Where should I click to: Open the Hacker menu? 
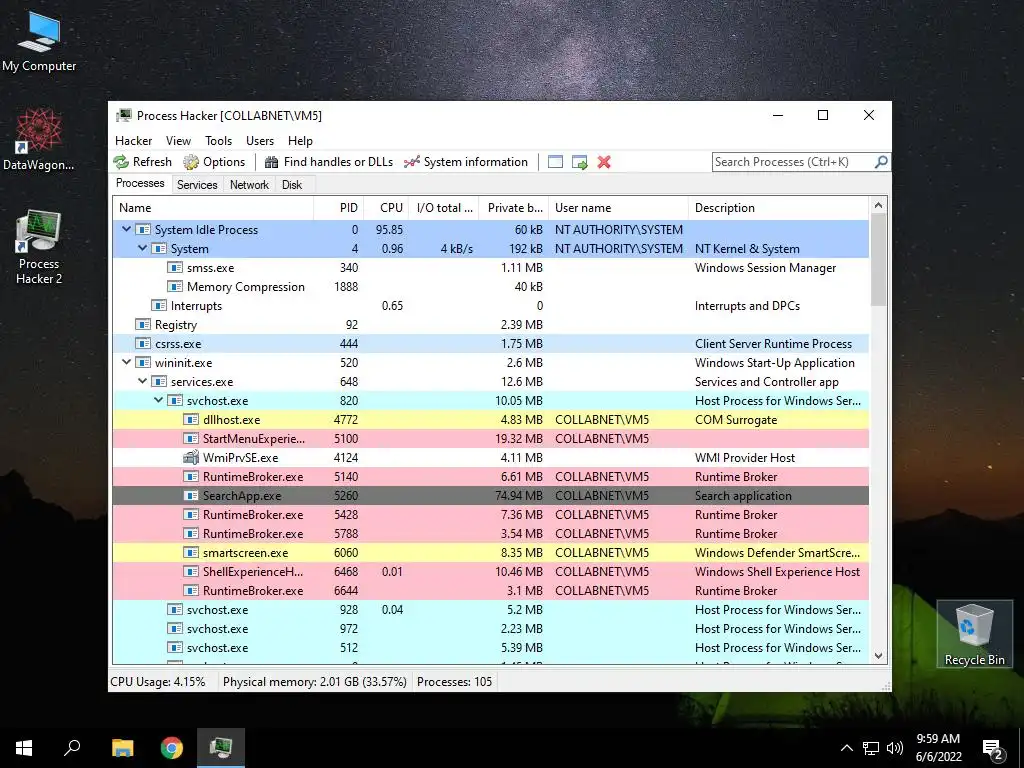pos(133,140)
